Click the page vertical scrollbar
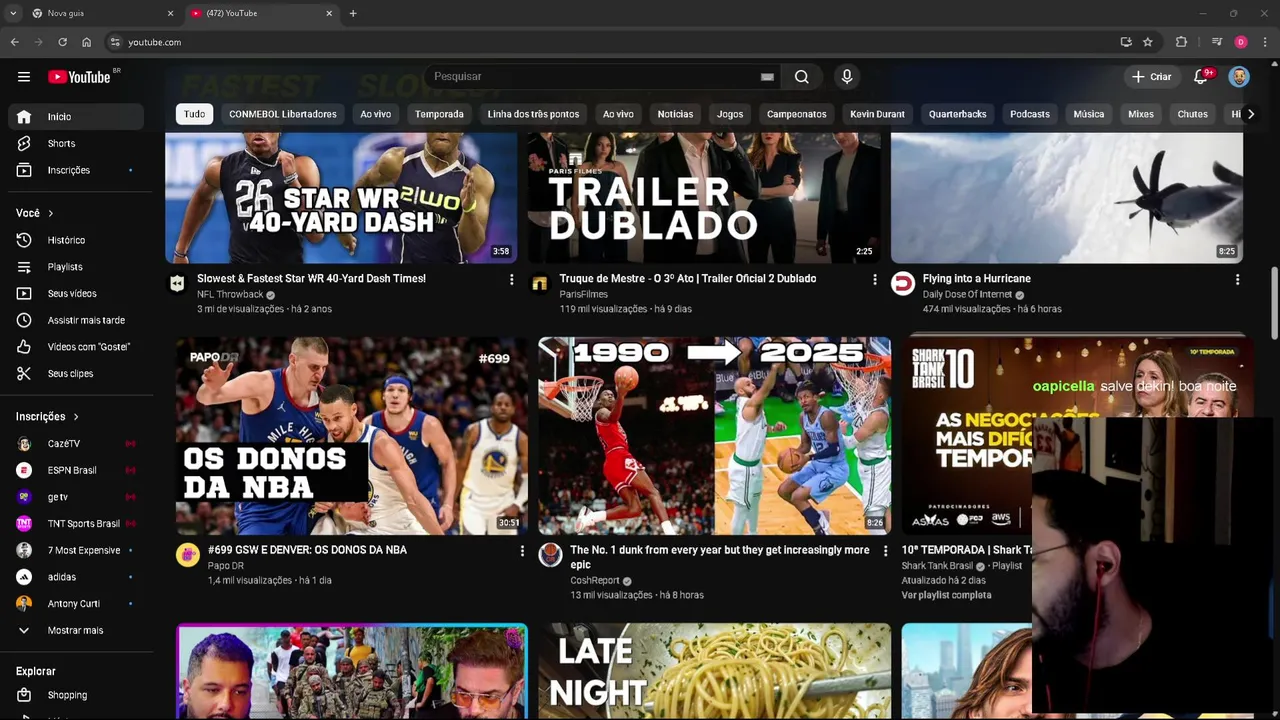The height and width of the screenshot is (720, 1280). [x=1274, y=303]
